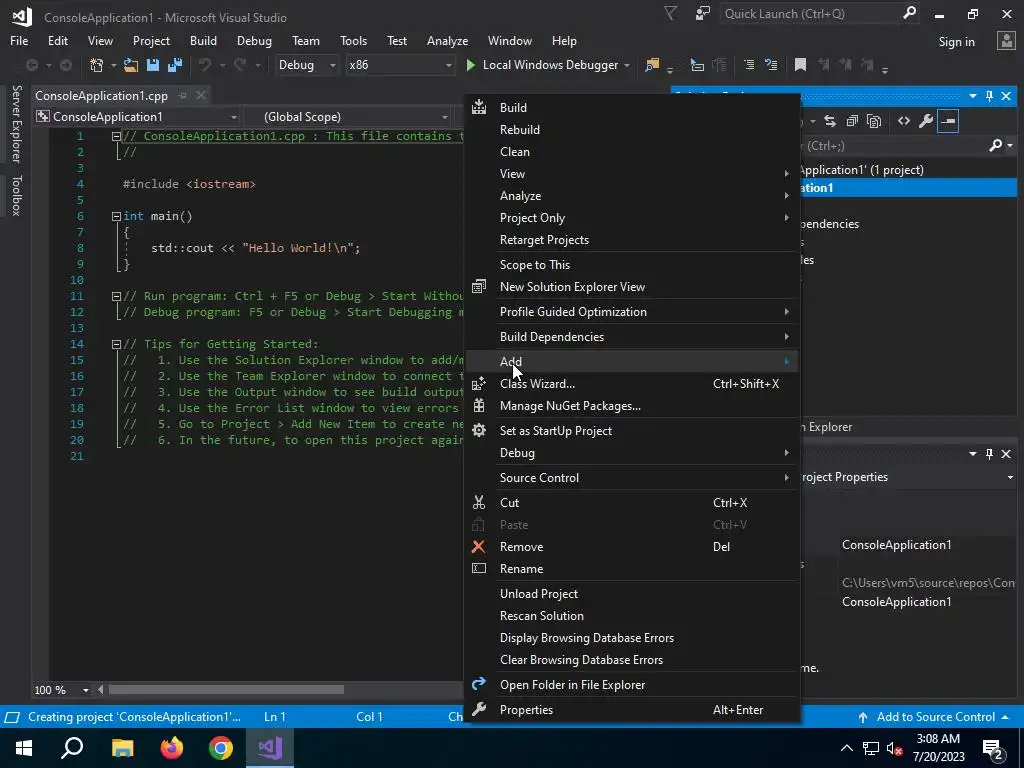
Task: Collapse the comment block at line 1
Action: coord(116,136)
